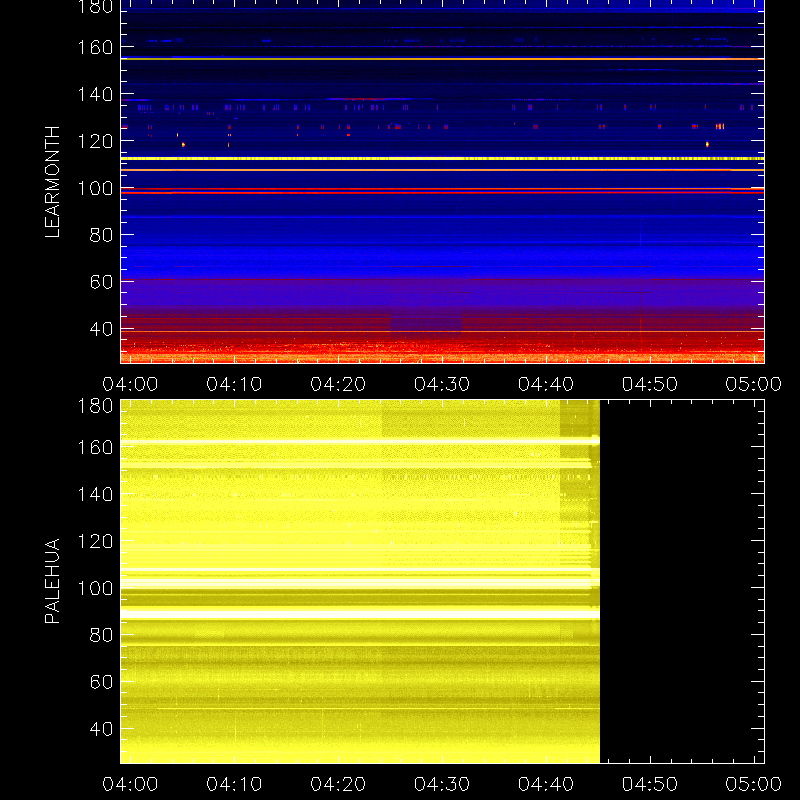Pick the 140 tick label on Palehua plot

click(x=95, y=494)
